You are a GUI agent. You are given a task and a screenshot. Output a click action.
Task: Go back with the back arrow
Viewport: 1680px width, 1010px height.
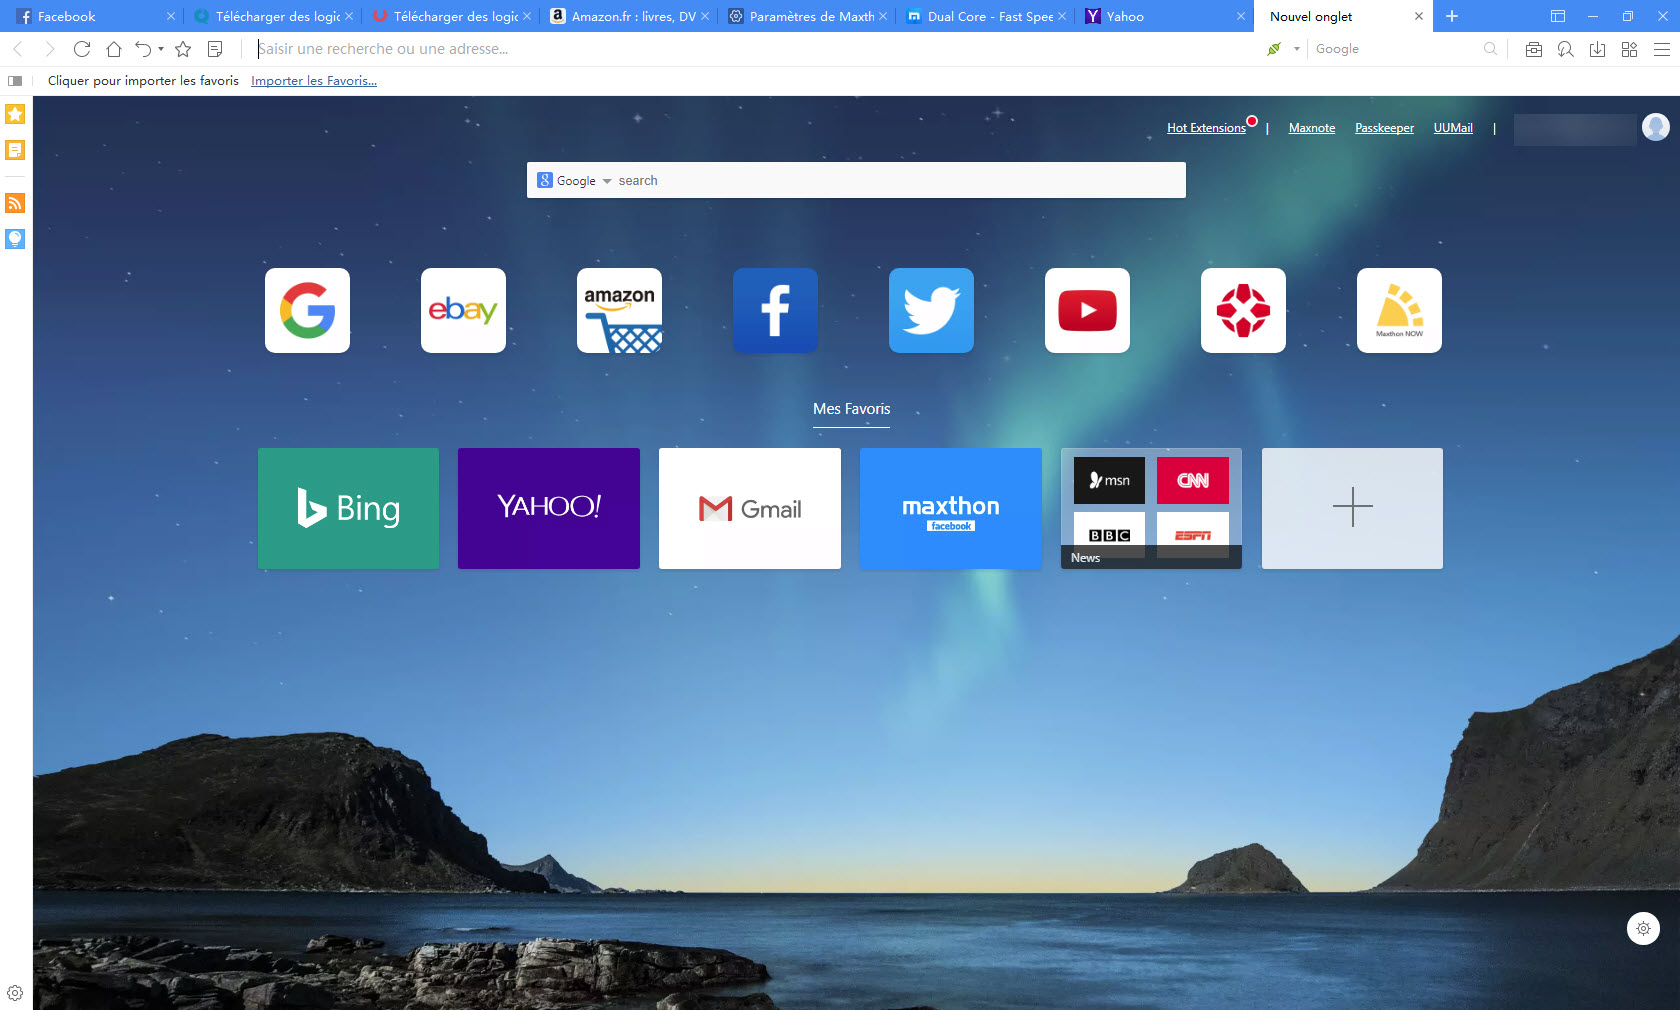click(17, 49)
